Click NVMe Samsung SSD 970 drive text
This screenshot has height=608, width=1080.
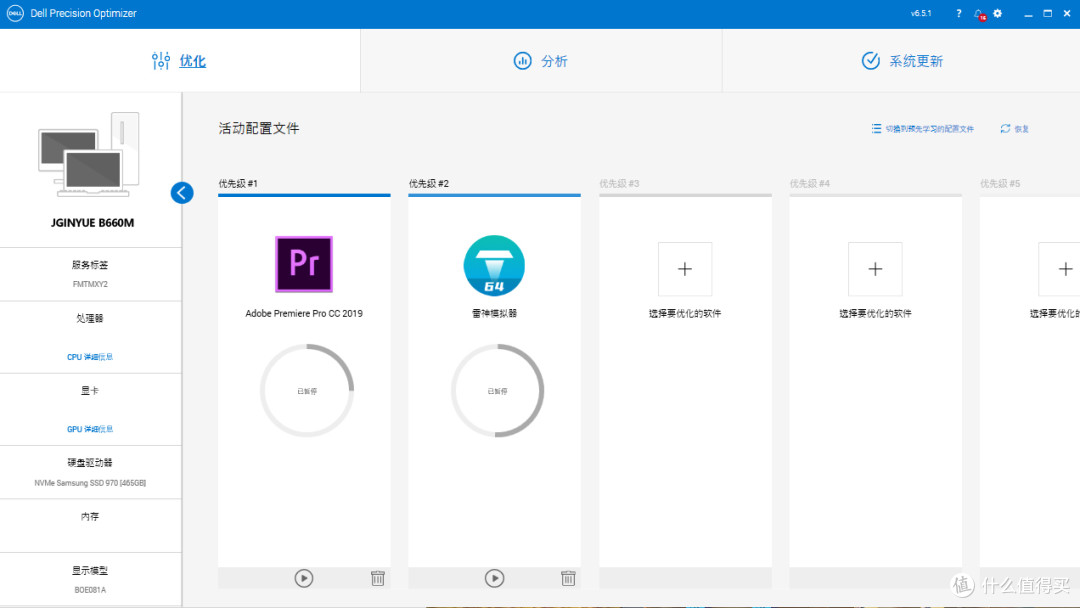click(x=90, y=483)
